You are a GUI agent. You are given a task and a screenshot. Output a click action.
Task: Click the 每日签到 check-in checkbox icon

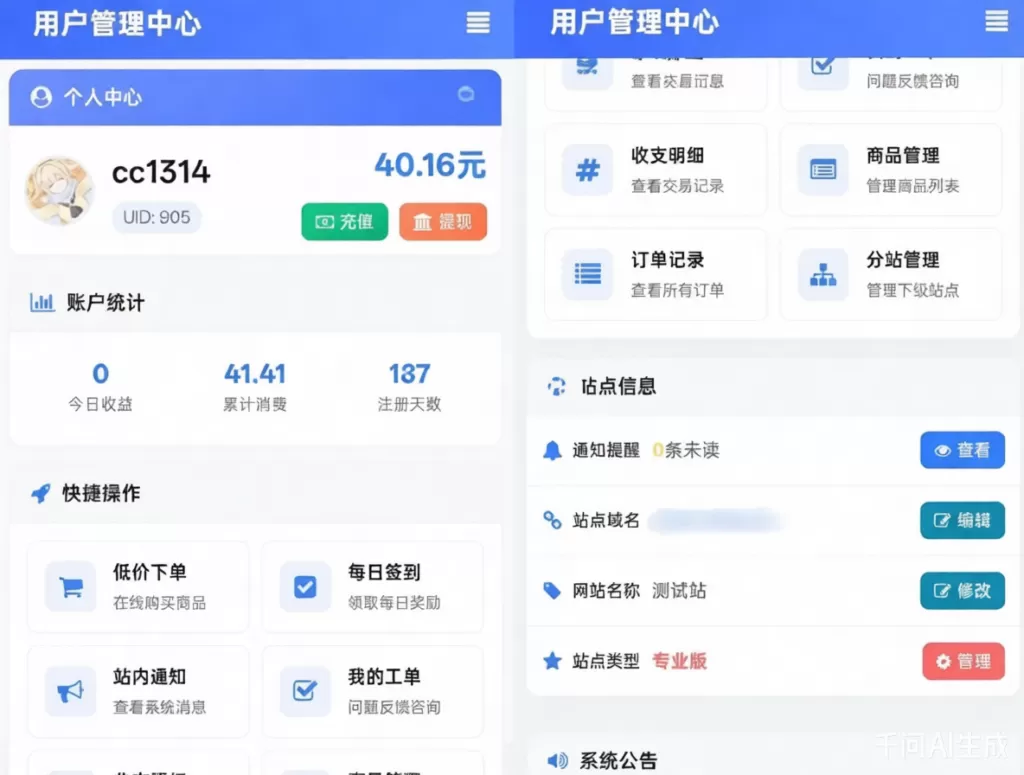305,587
